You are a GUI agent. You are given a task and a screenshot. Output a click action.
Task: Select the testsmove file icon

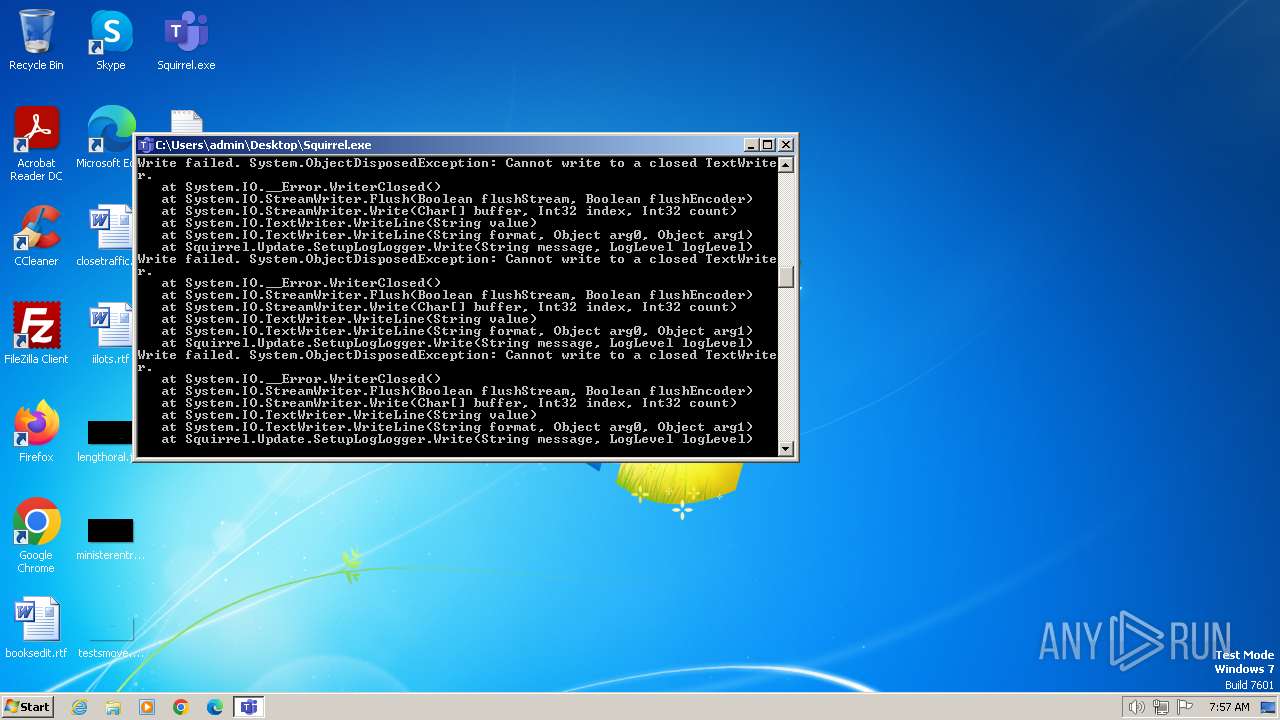click(110, 638)
